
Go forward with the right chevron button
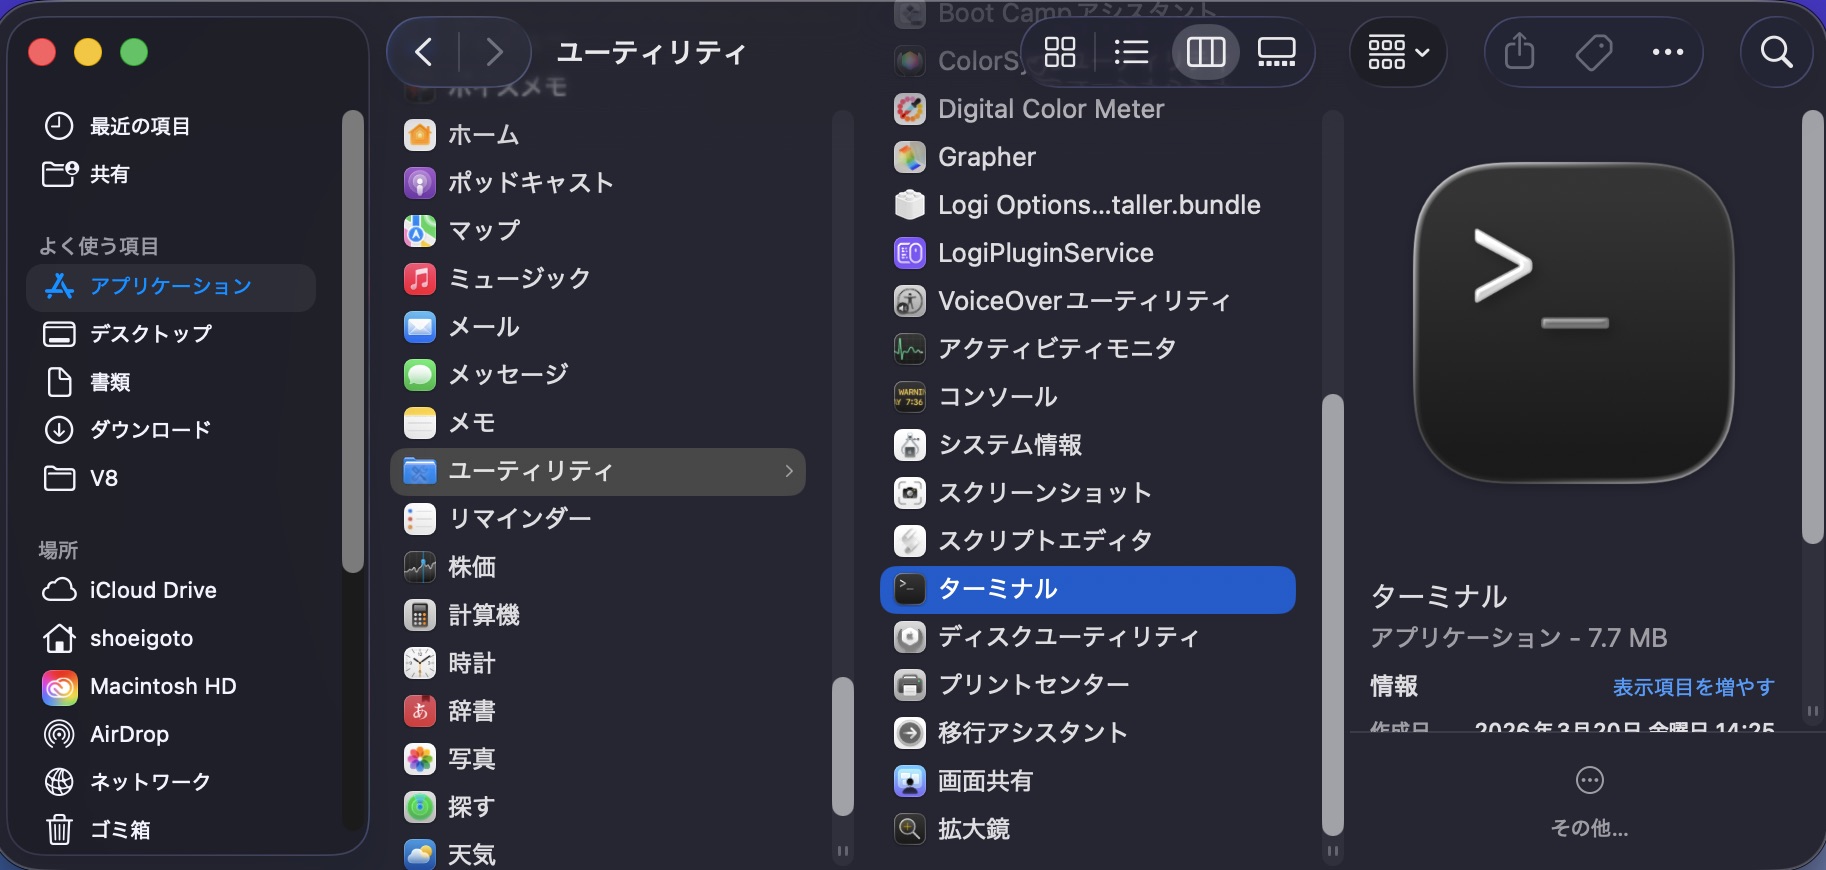(493, 52)
